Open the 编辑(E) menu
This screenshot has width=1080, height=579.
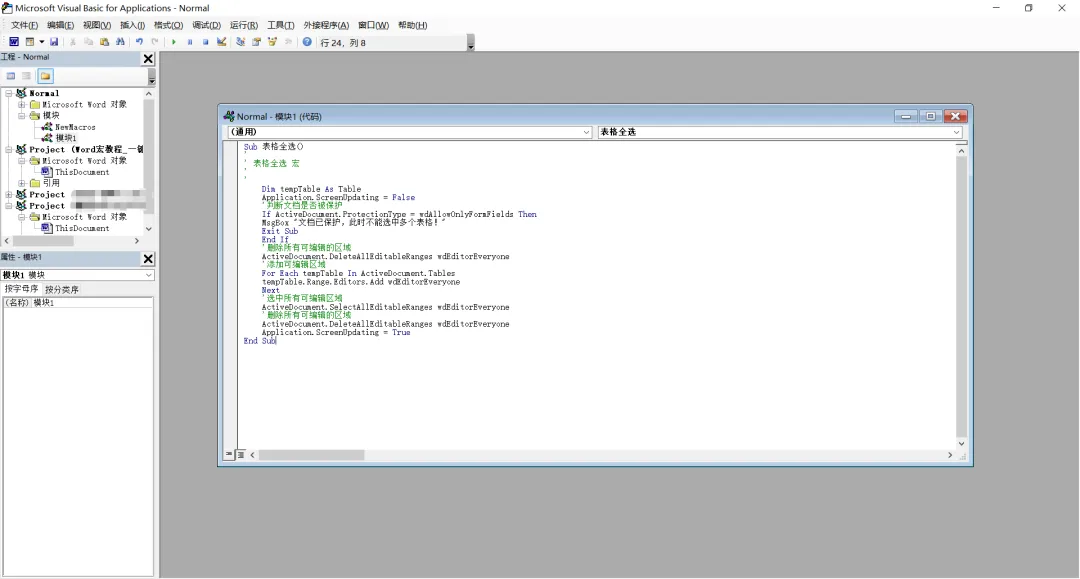pos(60,25)
